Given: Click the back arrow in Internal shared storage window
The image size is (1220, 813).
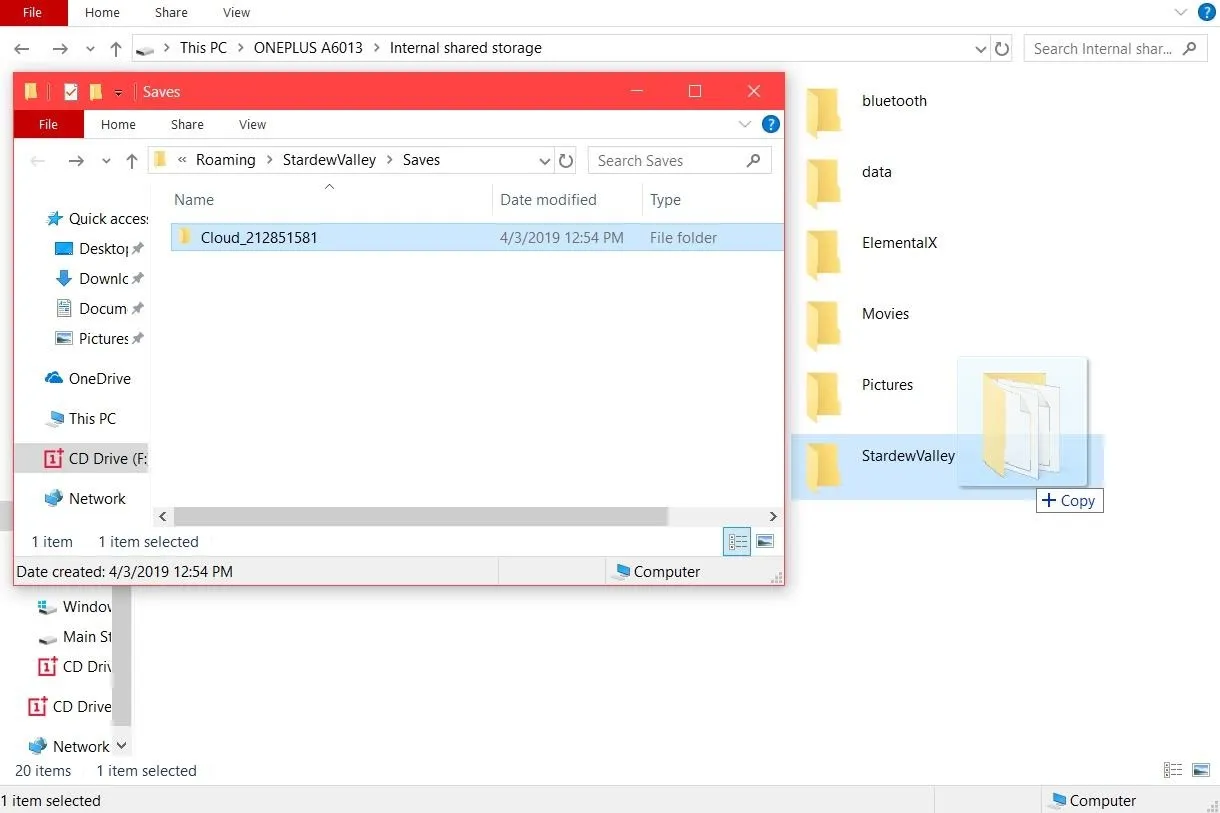Looking at the screenshot, I should [x=22, y=48].
